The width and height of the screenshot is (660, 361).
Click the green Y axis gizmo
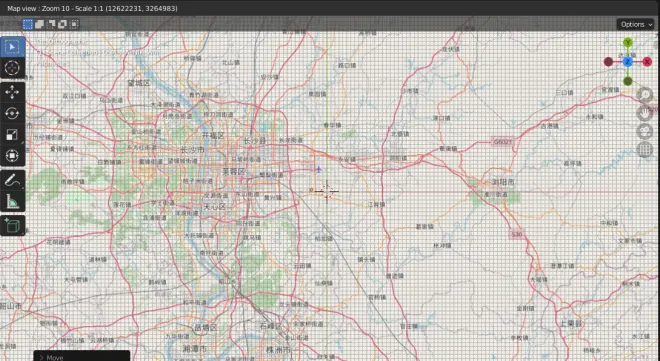628,42
